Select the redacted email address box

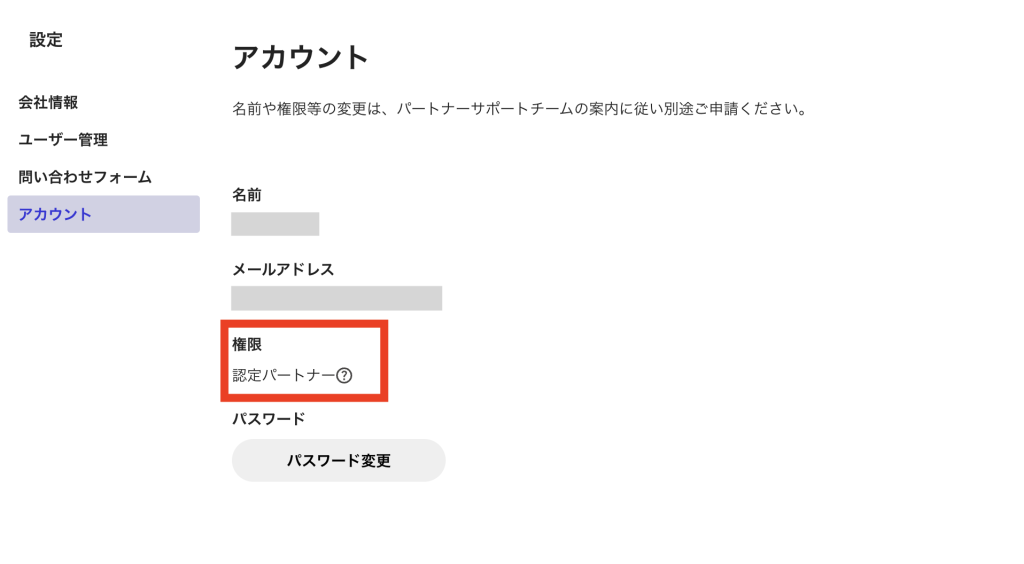coord(336,298)
